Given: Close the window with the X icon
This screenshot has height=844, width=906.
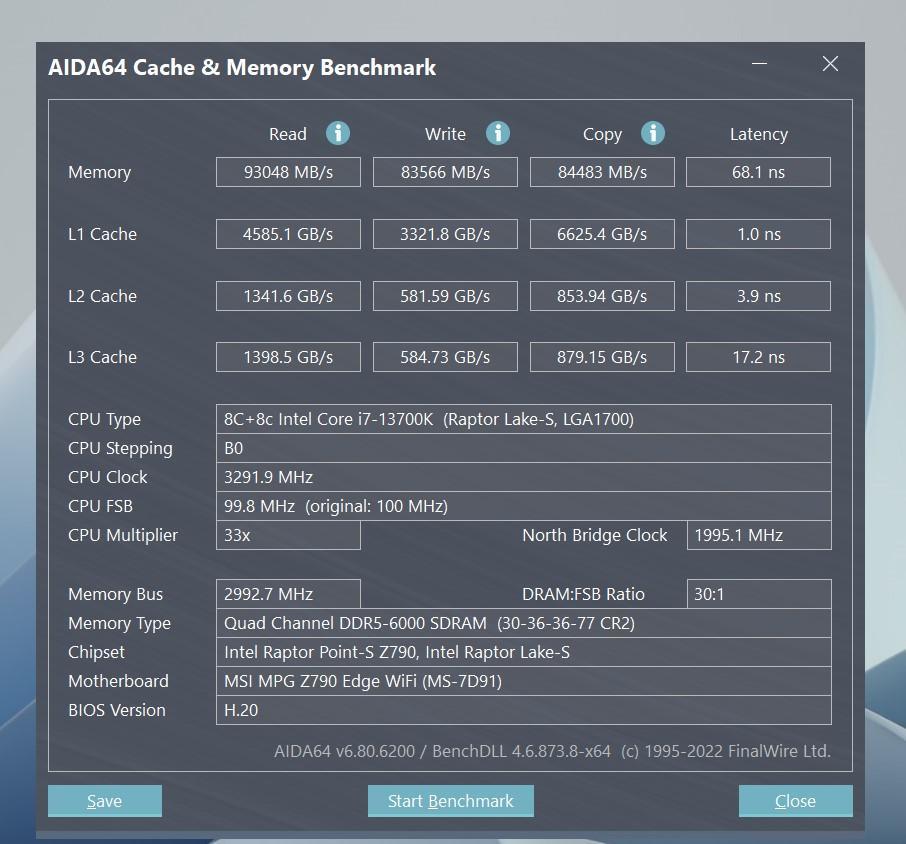Looking at the screenshot, I should tap(830, 64).
